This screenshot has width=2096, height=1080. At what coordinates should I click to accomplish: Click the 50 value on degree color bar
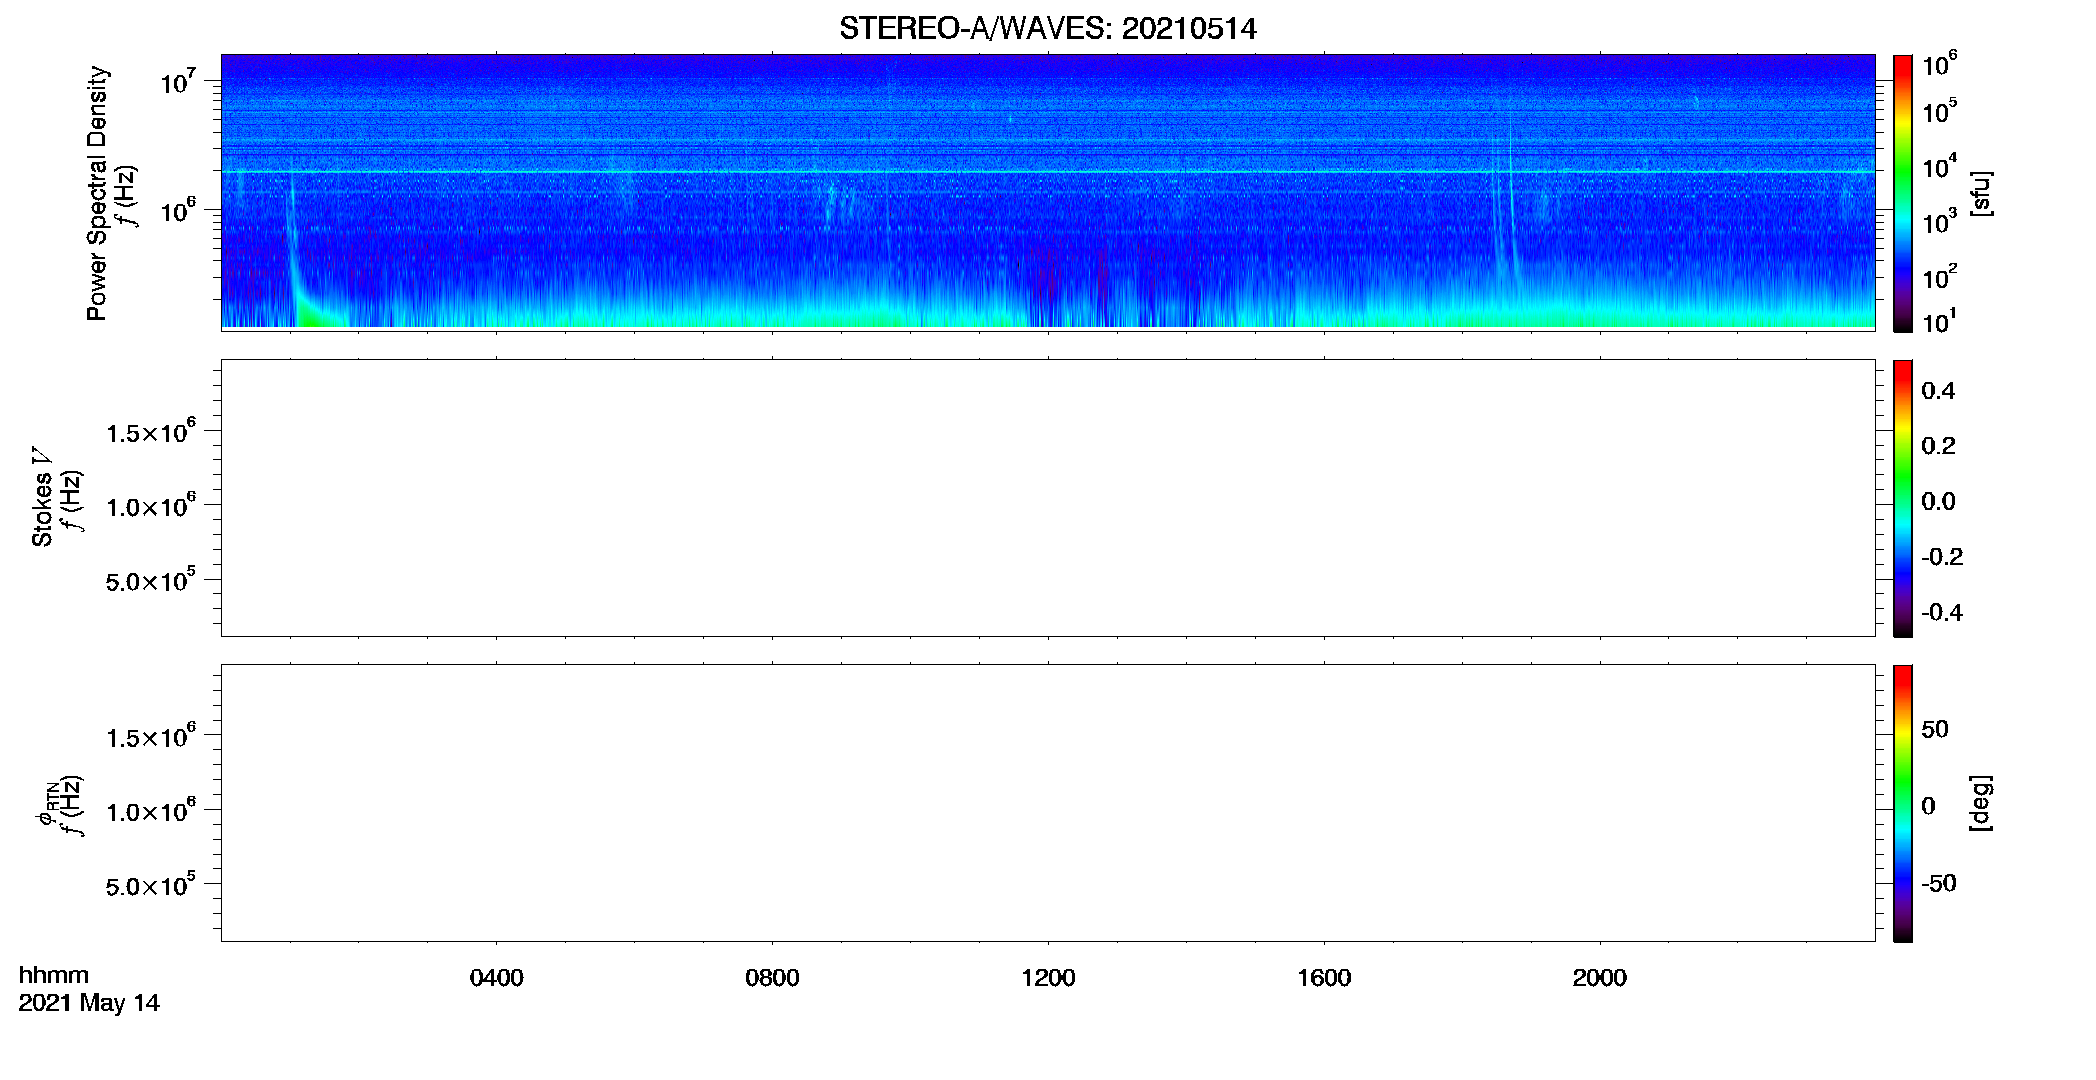point(1935,729)
